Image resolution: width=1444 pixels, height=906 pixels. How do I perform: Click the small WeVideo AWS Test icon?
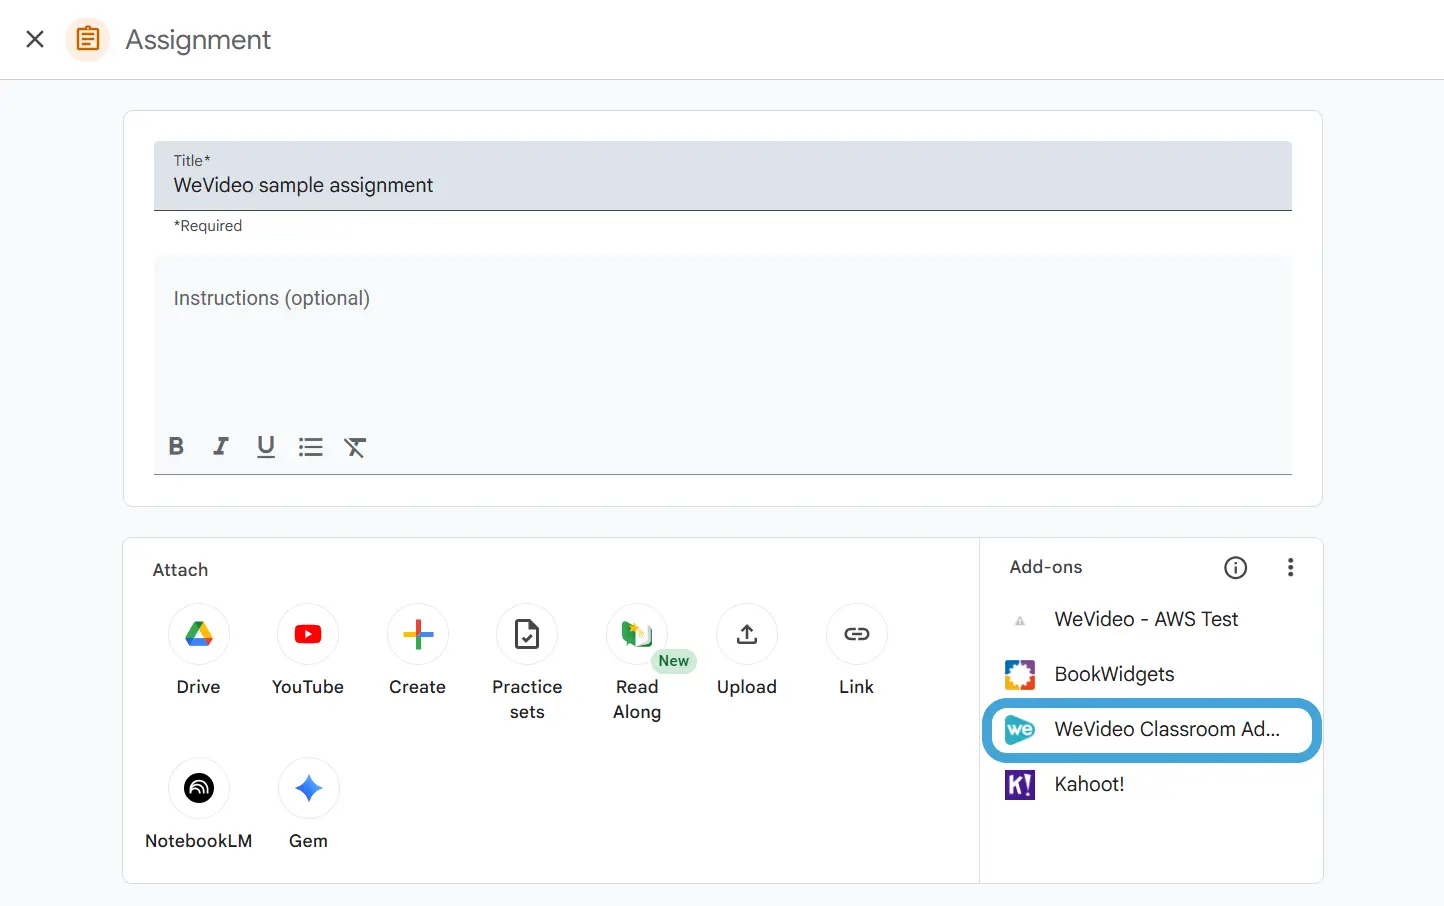click(1020, 621)
